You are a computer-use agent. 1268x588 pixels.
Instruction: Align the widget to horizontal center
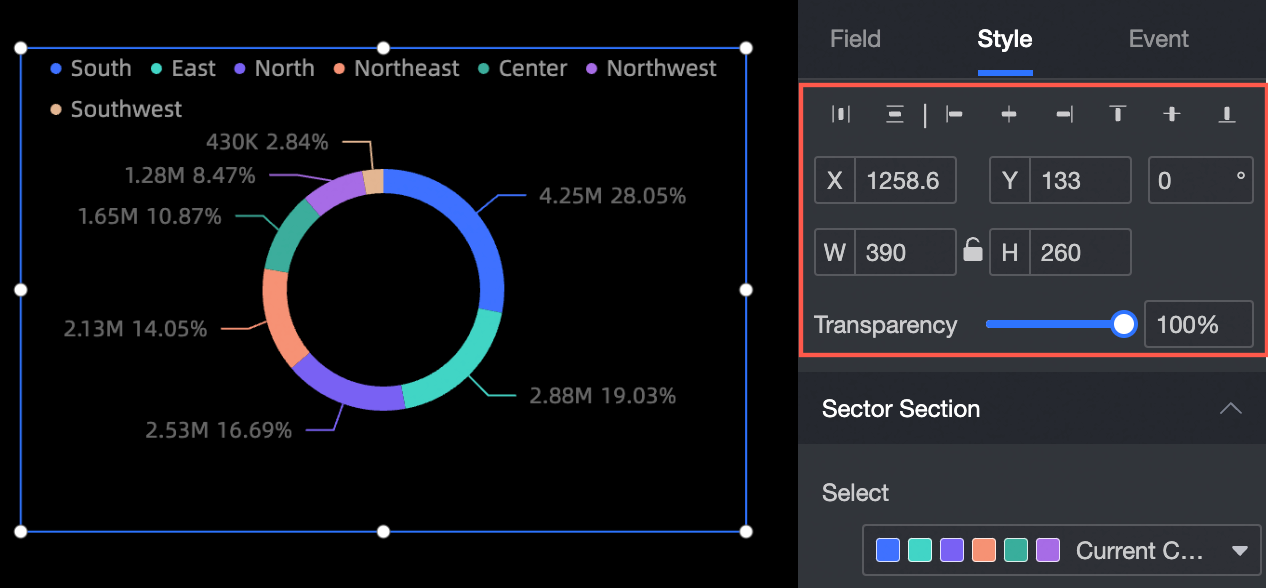tap(1009, 114)
